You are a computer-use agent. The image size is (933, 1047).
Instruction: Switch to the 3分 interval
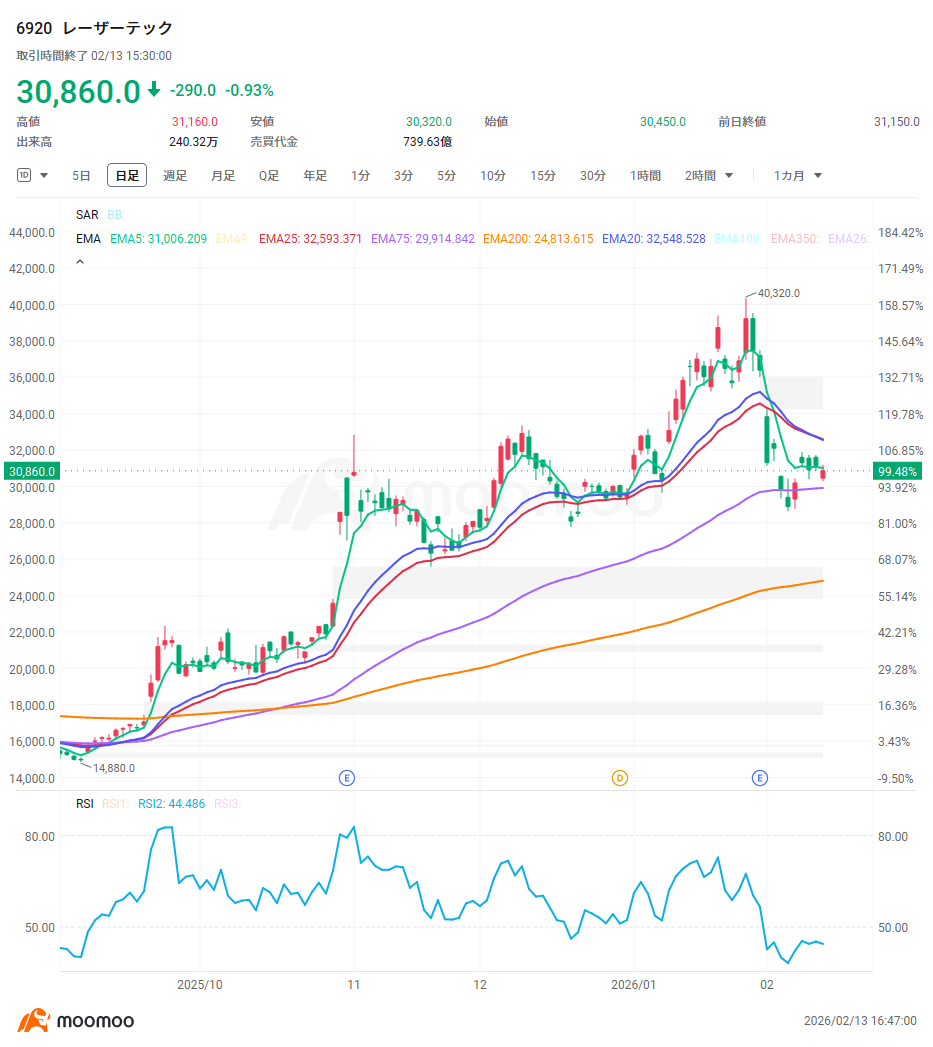pyautogui.click(x=403, y=176)
